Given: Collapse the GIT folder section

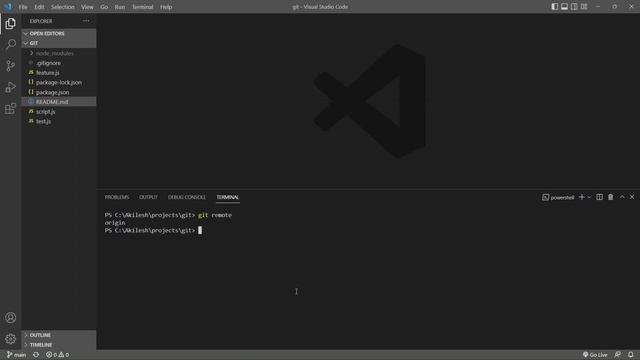Looking at the screenshot, I should 59,43.
